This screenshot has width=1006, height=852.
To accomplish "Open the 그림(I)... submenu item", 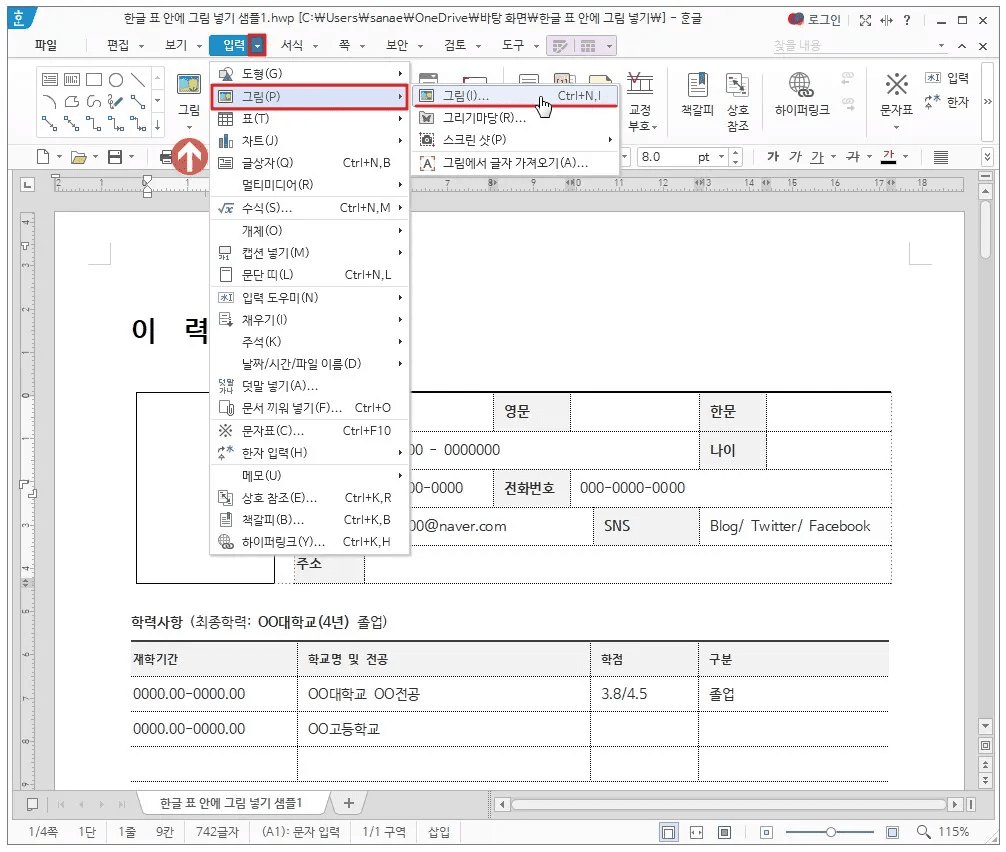I will 515,96.
